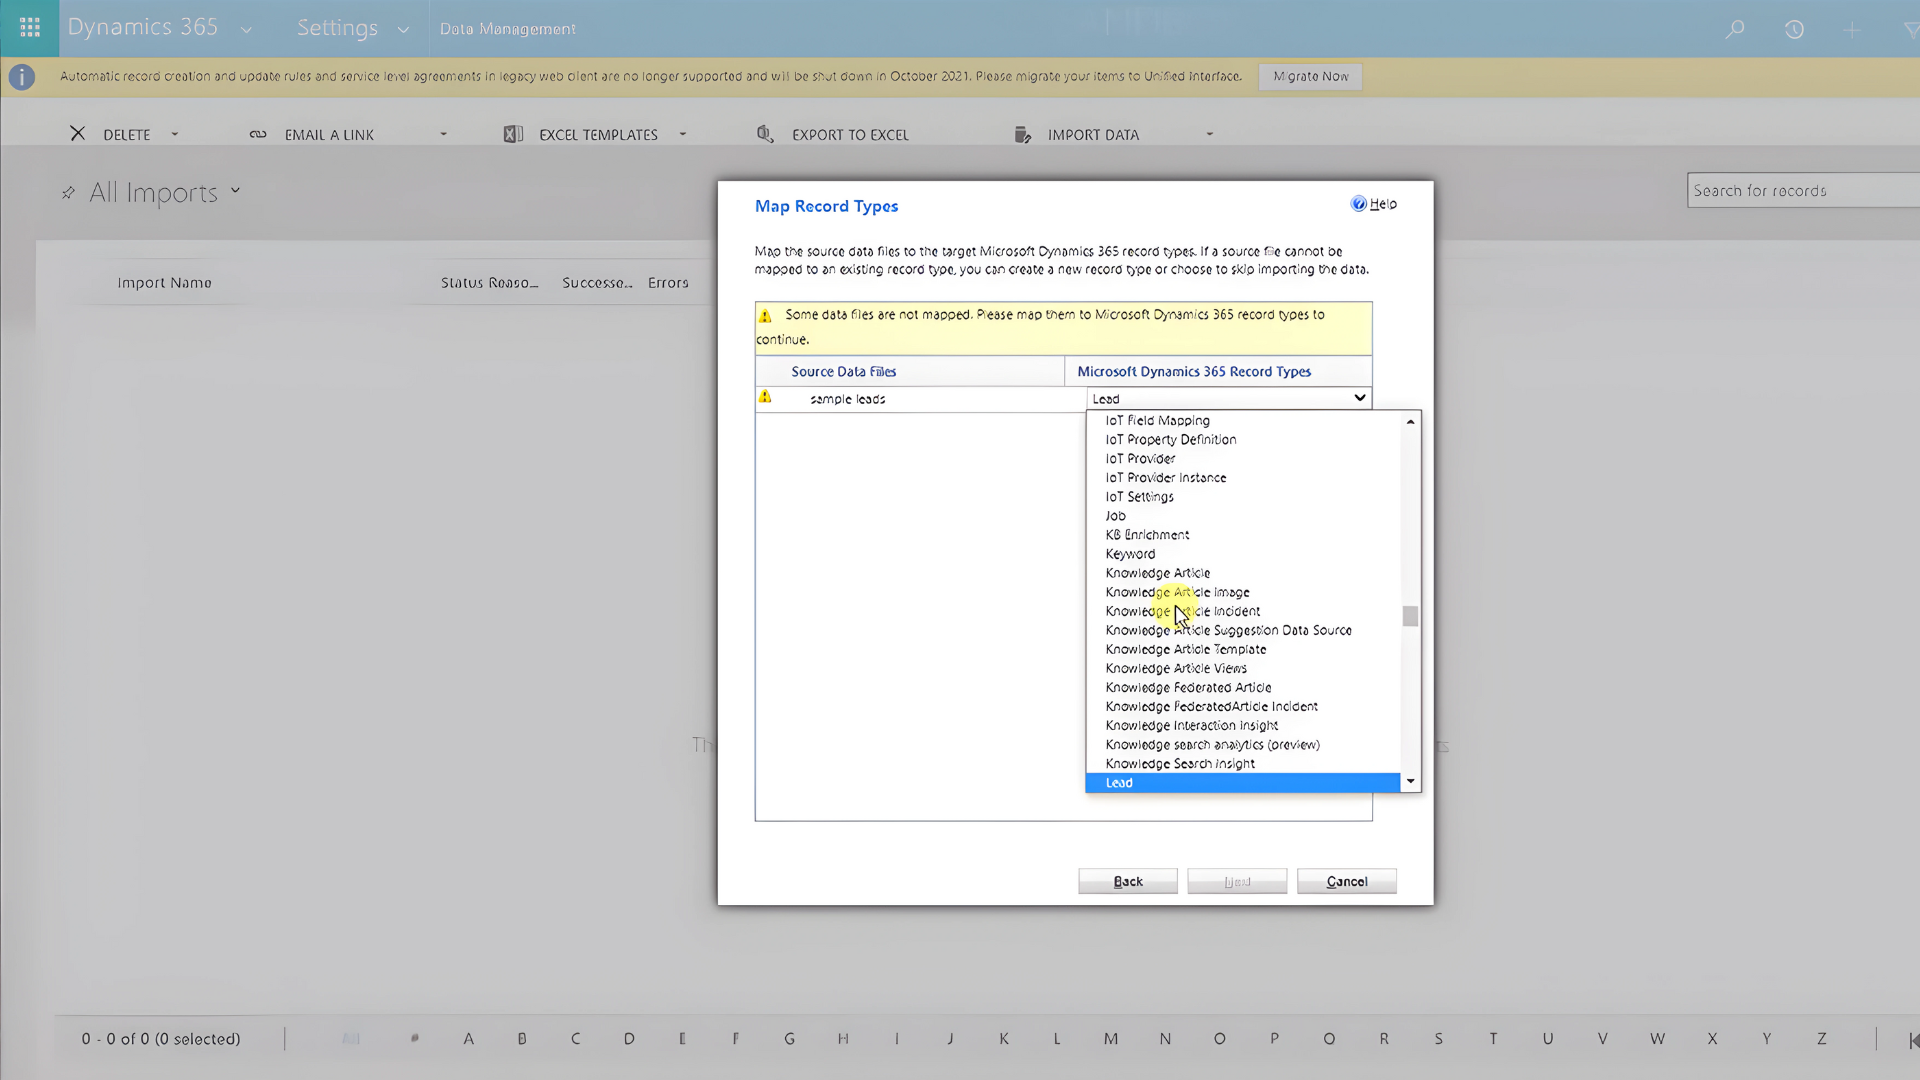Click the list scroll down arrow

[1410, 781]
